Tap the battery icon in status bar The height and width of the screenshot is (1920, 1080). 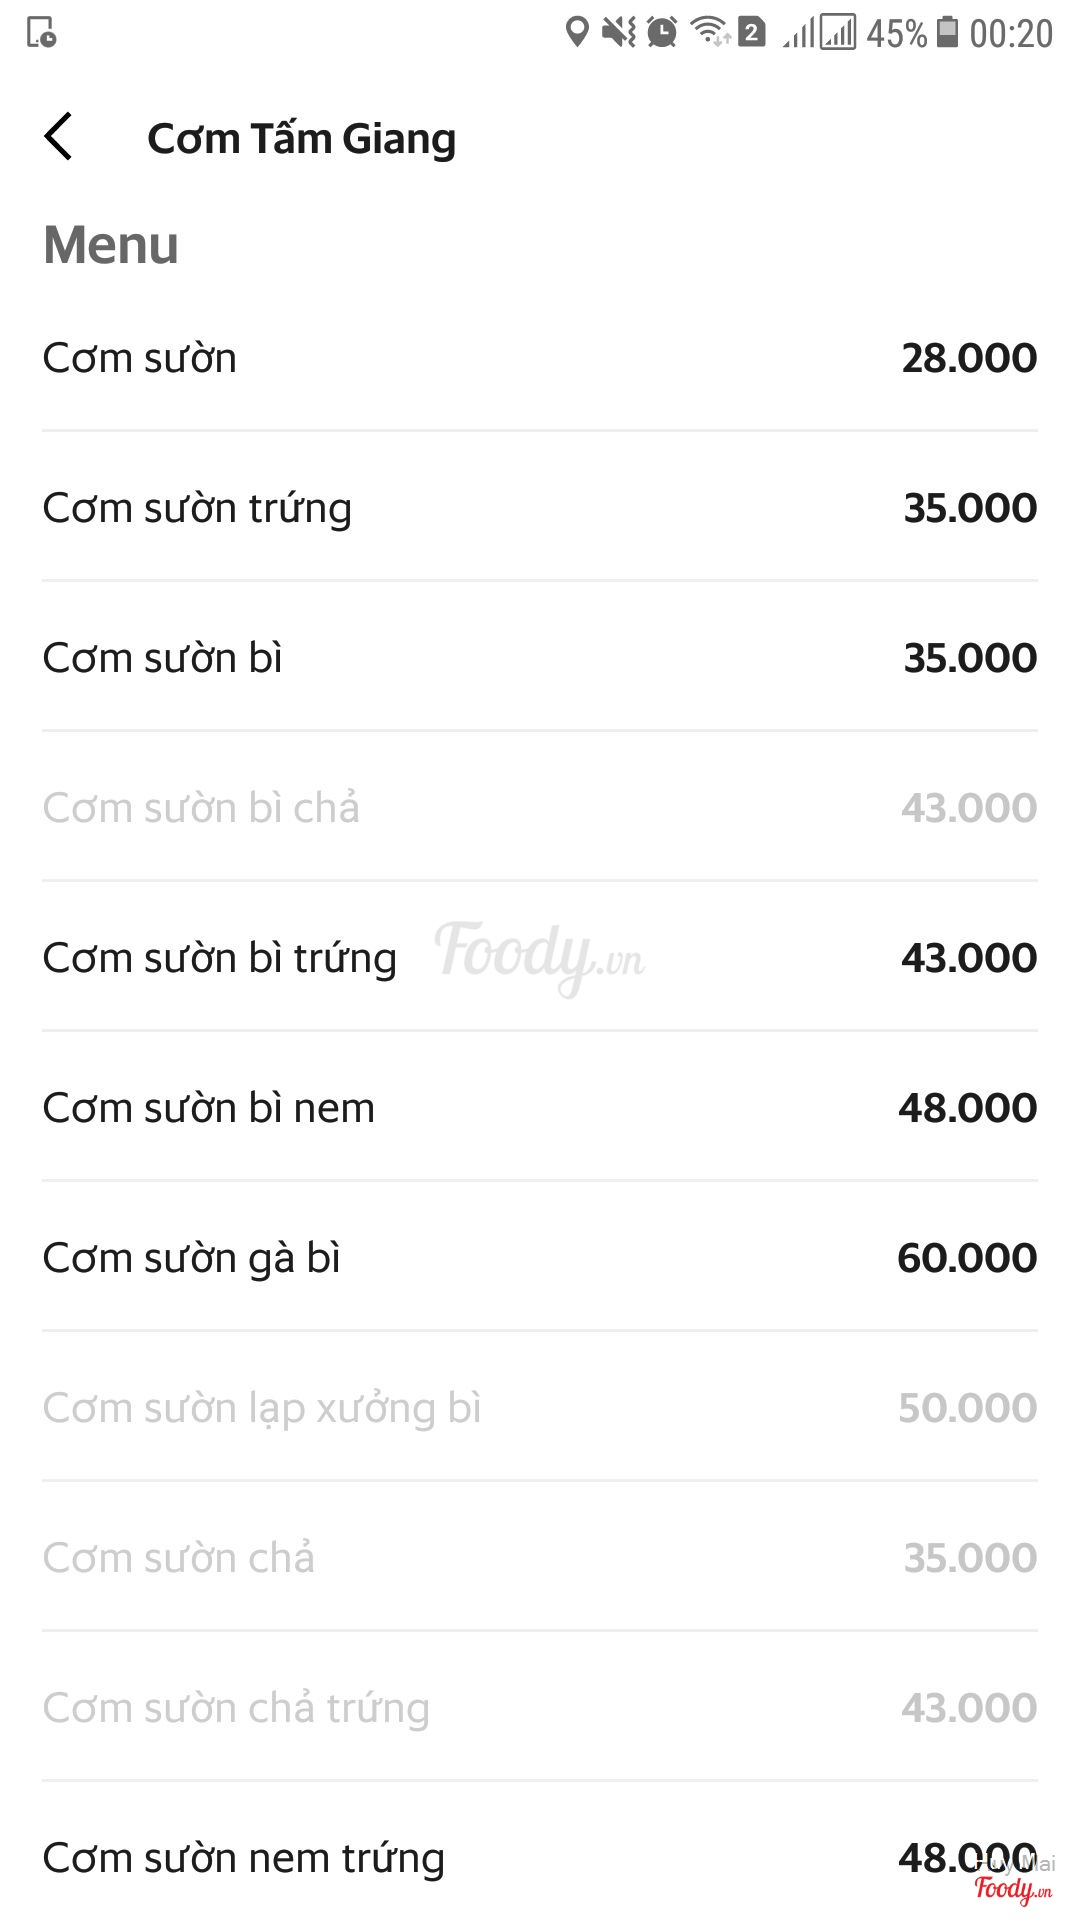(x=946, y=32)
